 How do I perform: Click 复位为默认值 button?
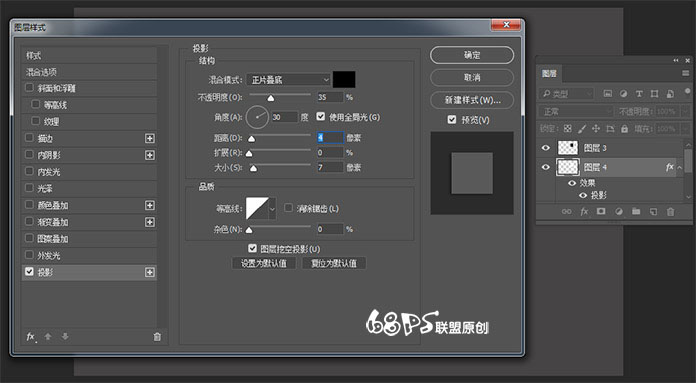(x=334, y=263)
